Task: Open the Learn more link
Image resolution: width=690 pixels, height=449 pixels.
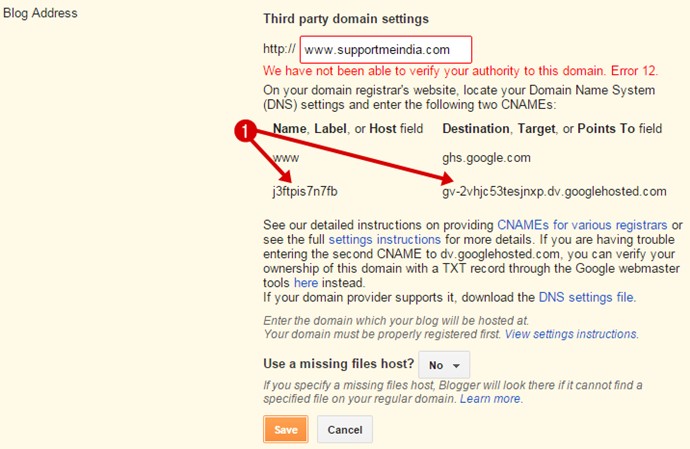Action: (490, 399)
